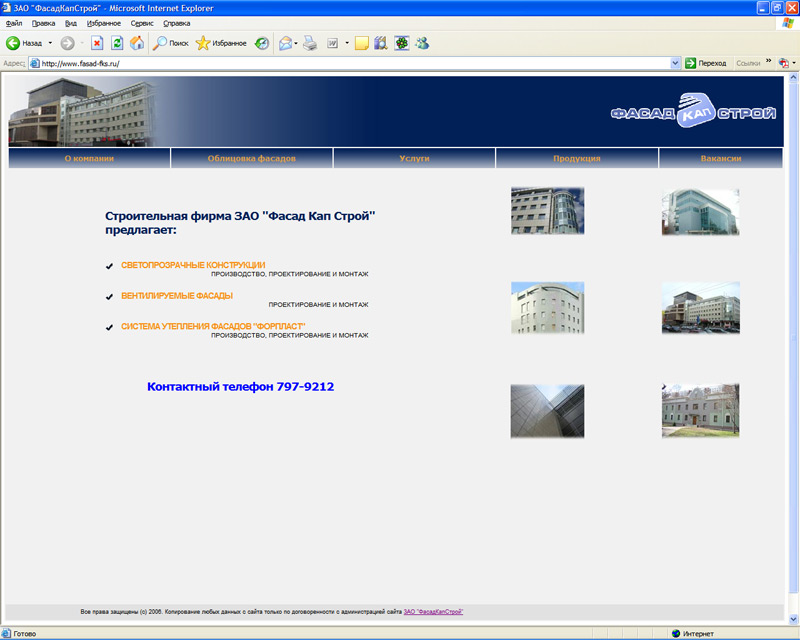Click the Edit with Word icon
Viewport: 800px width, 640px height.
pos(333,43)
